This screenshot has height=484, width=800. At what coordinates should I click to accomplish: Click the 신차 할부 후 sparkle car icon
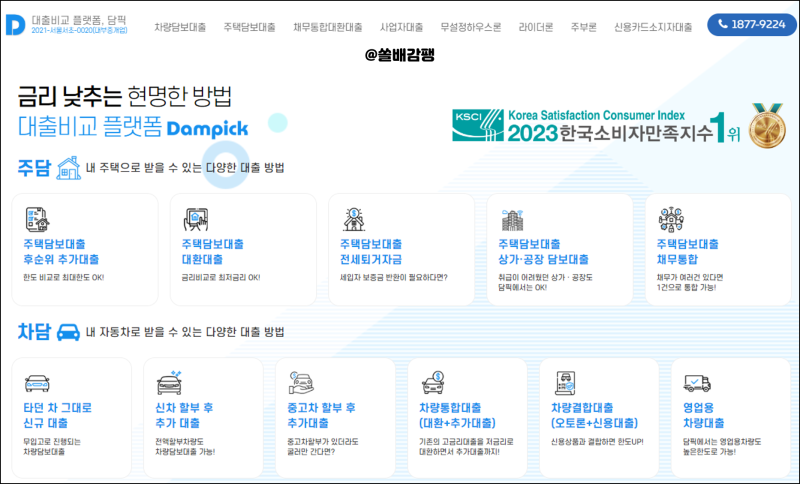coord(169,383)
